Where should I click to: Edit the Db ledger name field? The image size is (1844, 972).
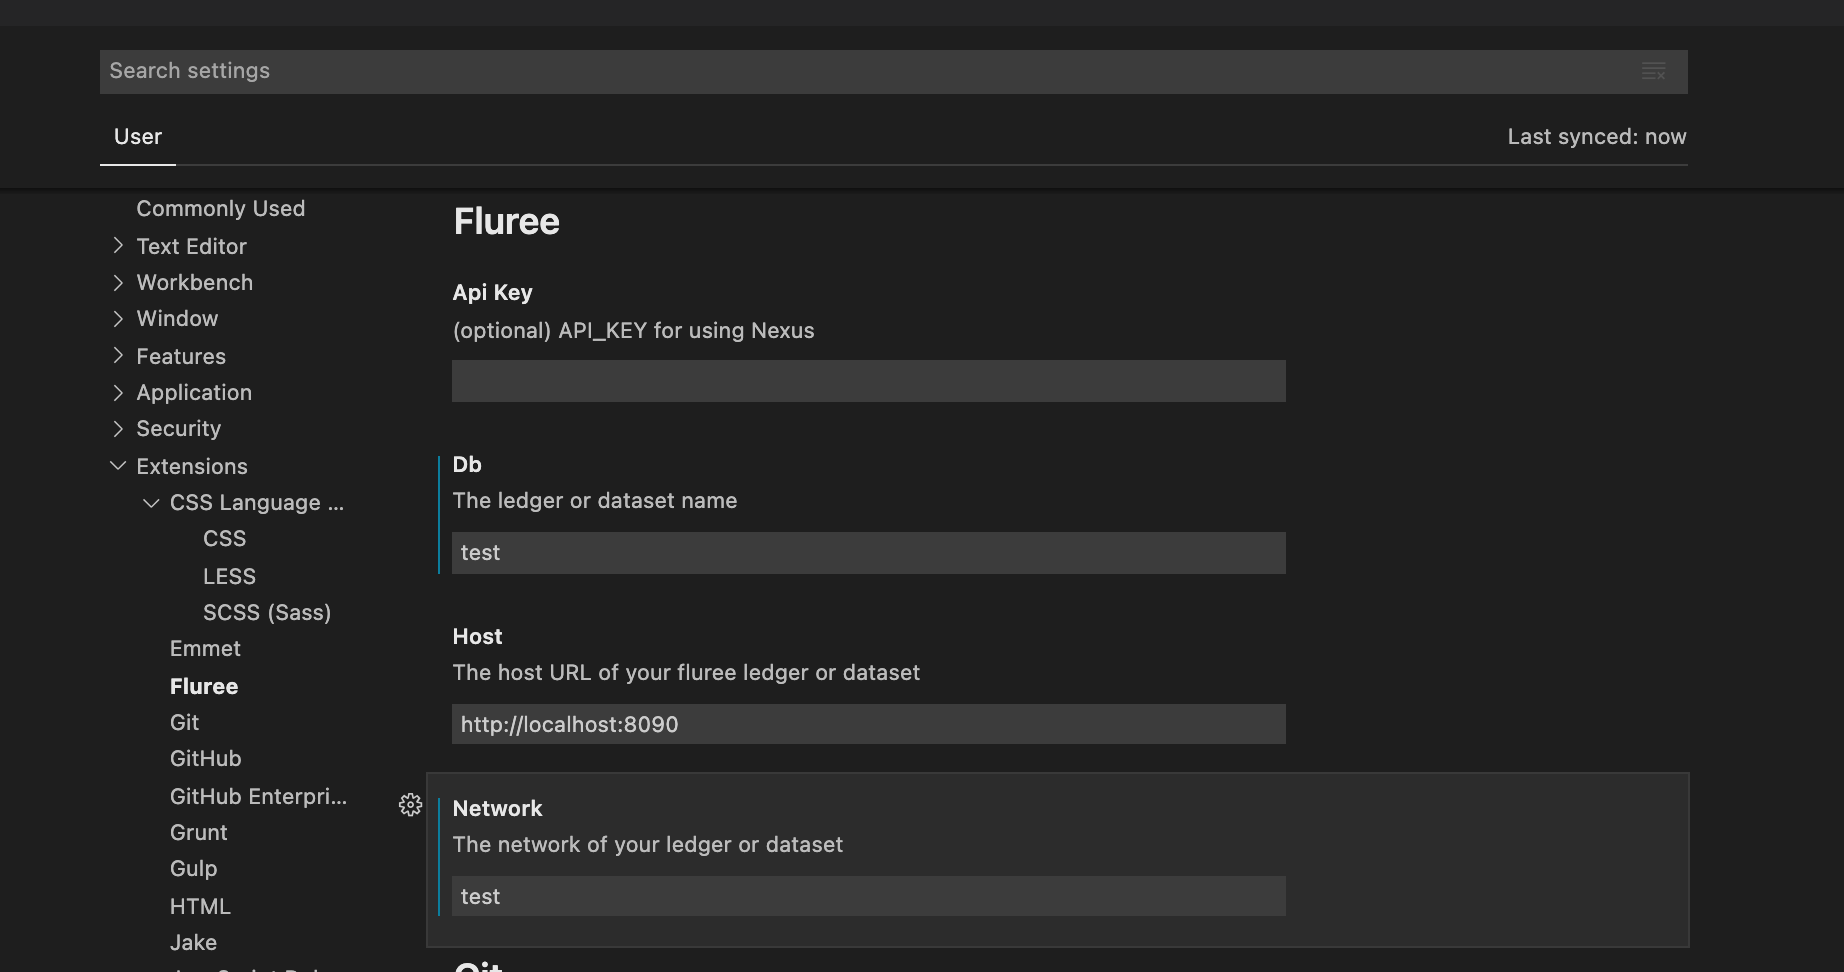(869, 553)
